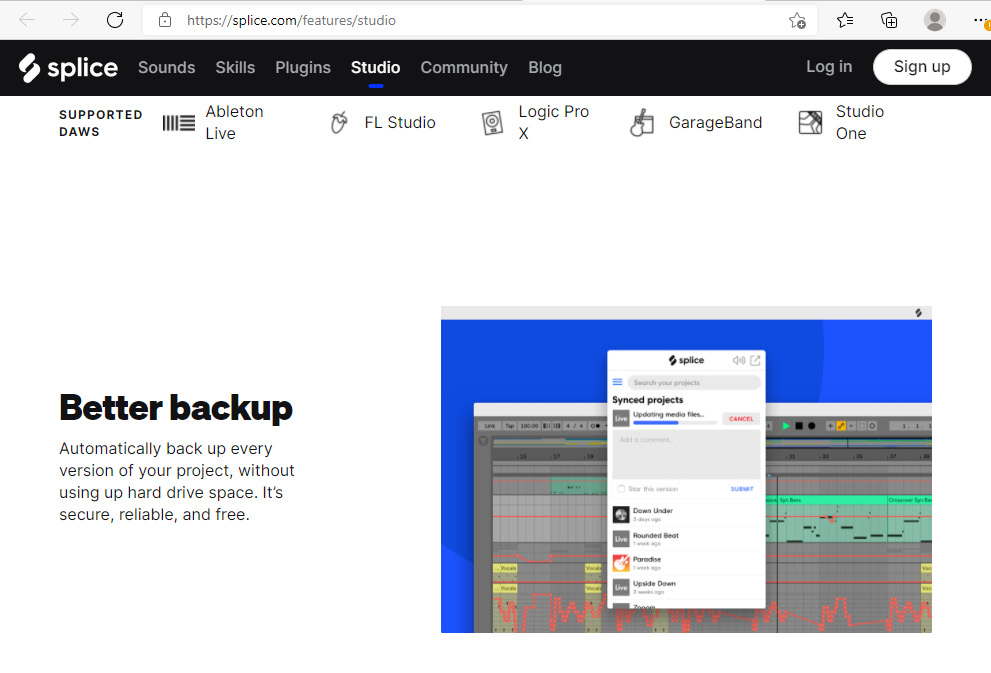This screenshot has width=991, height=673.
Task: Click the green play button in the DAW mockup
Action: tap(786, 426)
